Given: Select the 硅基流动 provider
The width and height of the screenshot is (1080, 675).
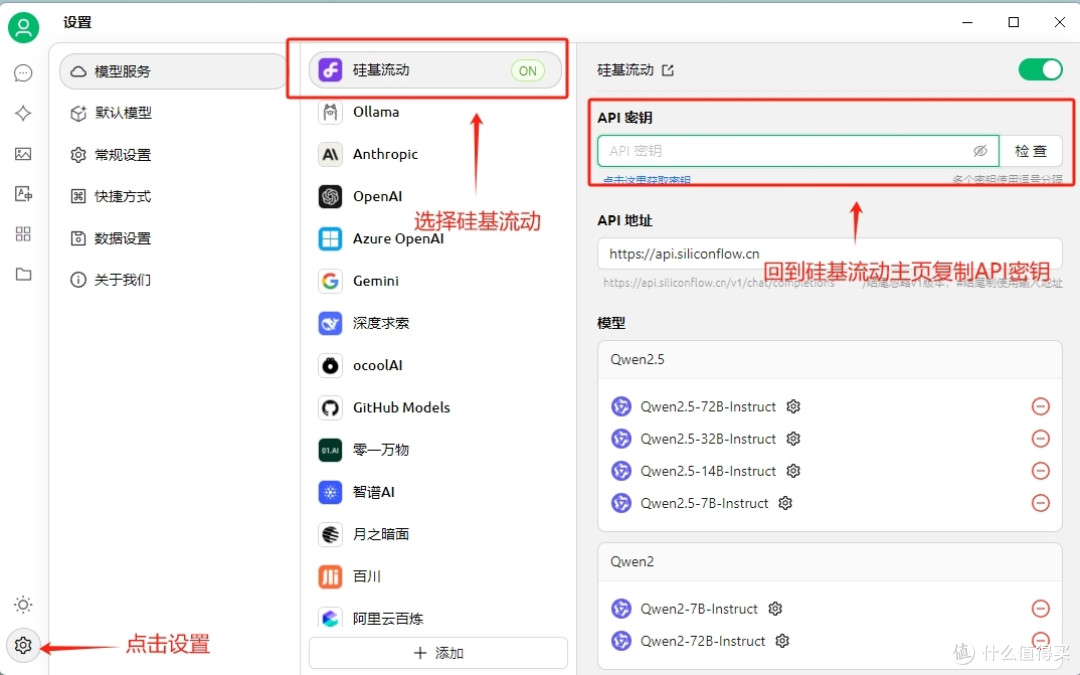Looking at the screenshot, I should [x=435, y=70].
